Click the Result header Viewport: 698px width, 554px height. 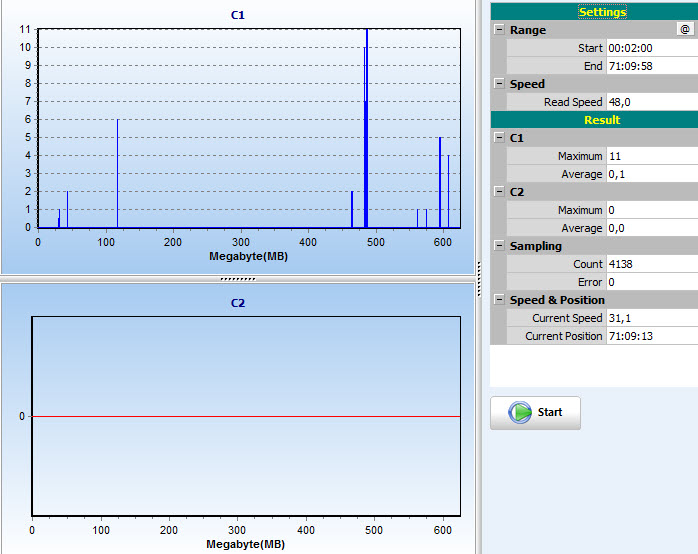pos(602,120)
